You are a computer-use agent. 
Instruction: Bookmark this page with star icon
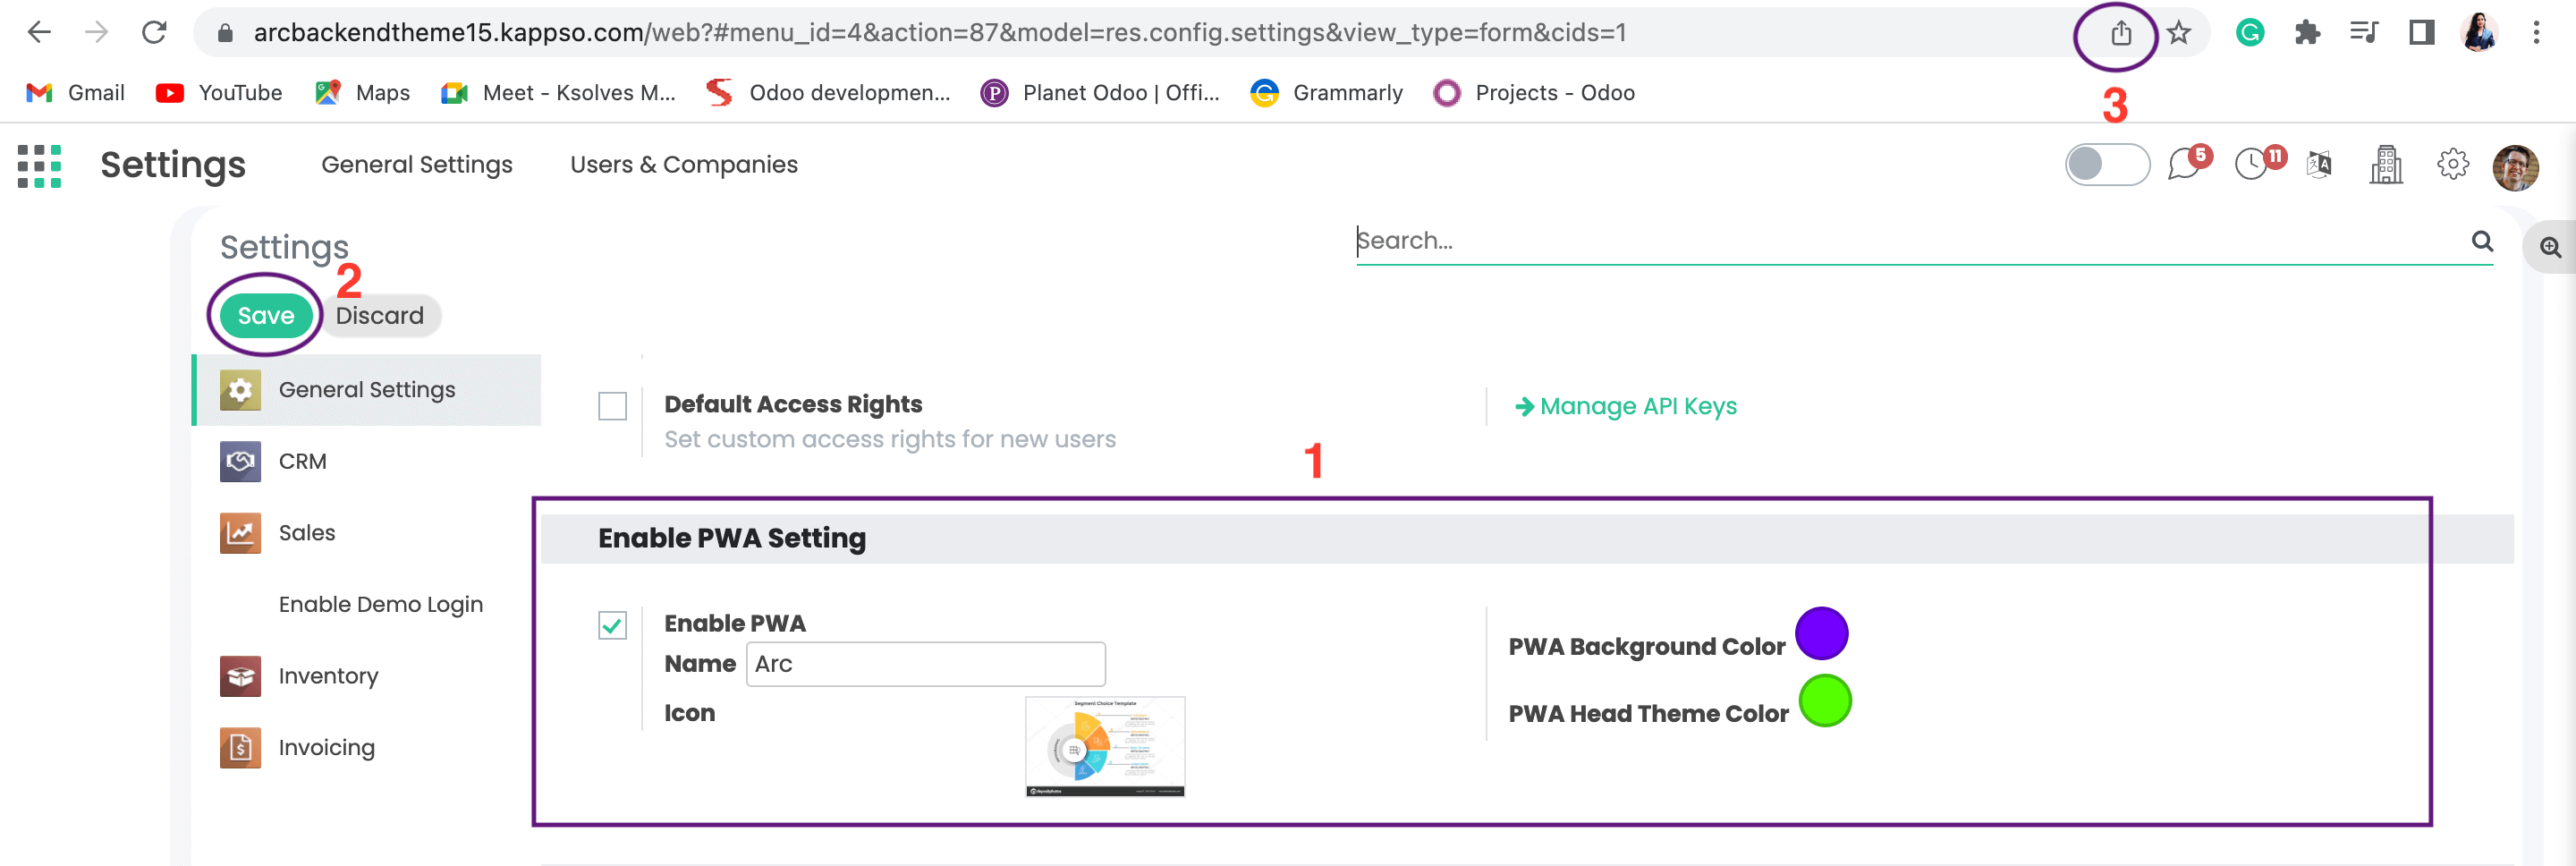[x=2179, y=34]
